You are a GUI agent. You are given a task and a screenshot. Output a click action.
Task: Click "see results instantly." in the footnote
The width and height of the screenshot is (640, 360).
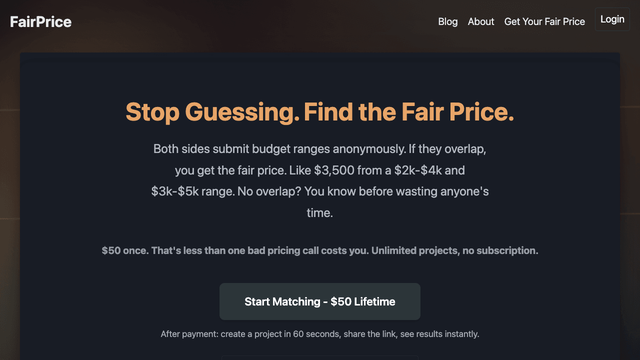point(440,334)
